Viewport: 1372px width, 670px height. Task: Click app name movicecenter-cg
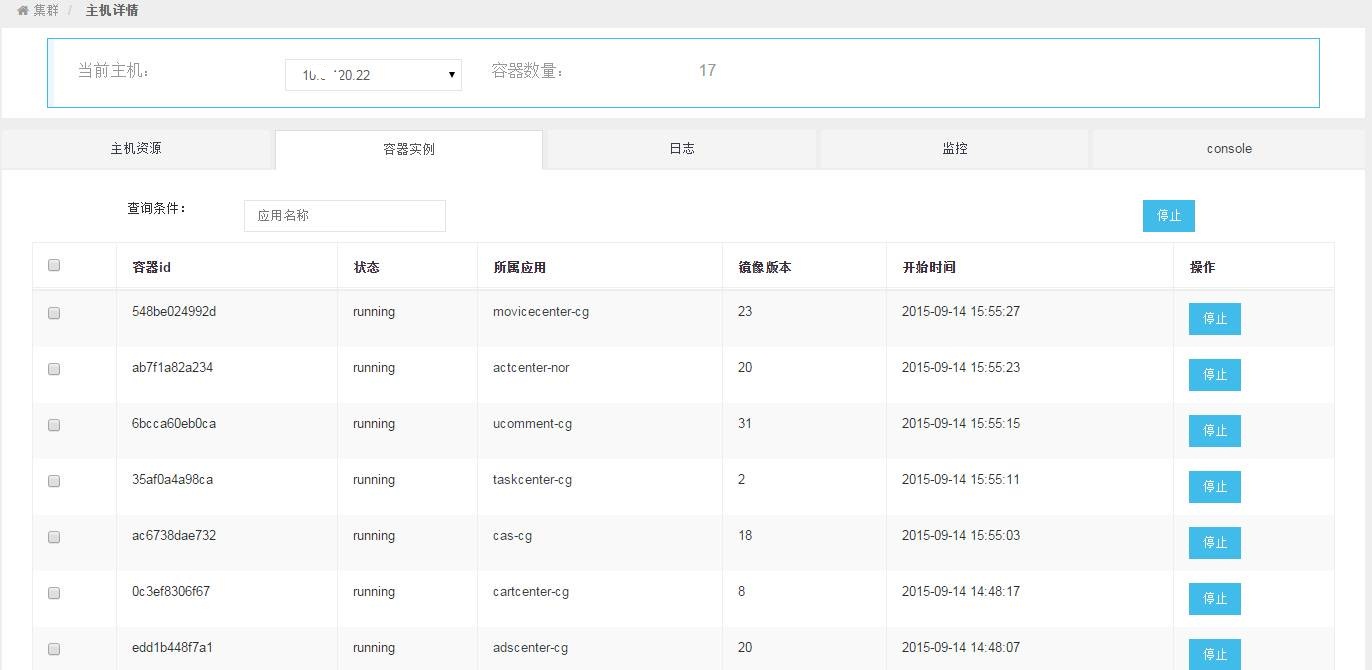click(x=541, y=312)
